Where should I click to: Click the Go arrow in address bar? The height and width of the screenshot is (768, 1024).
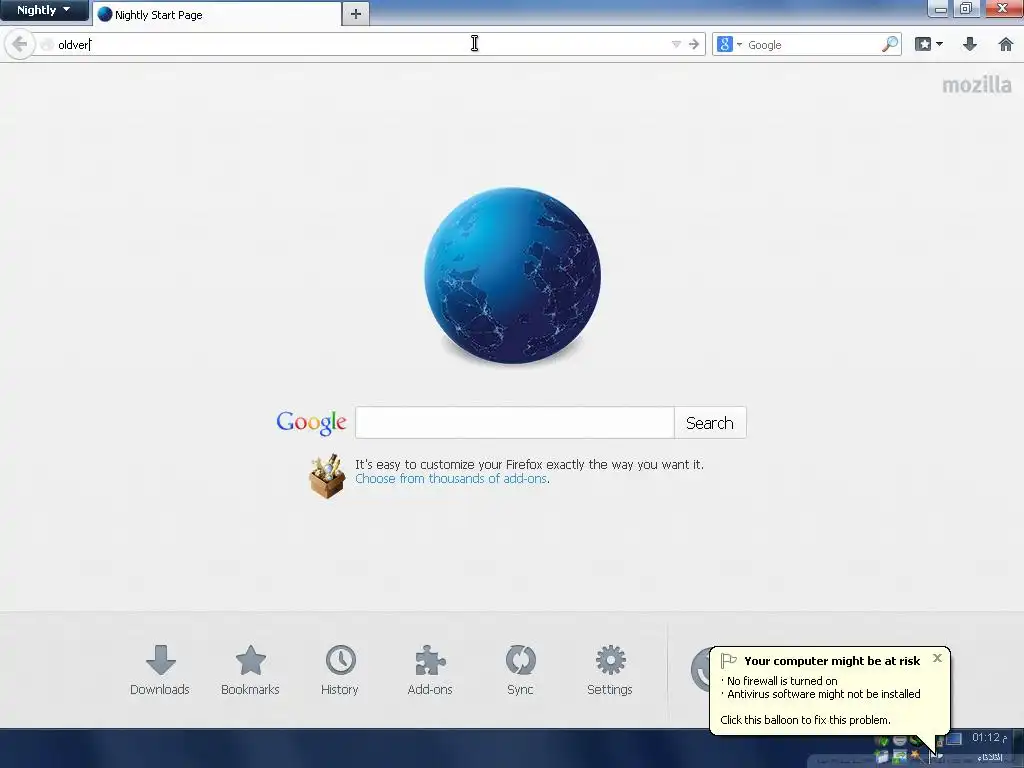point(694,44)
